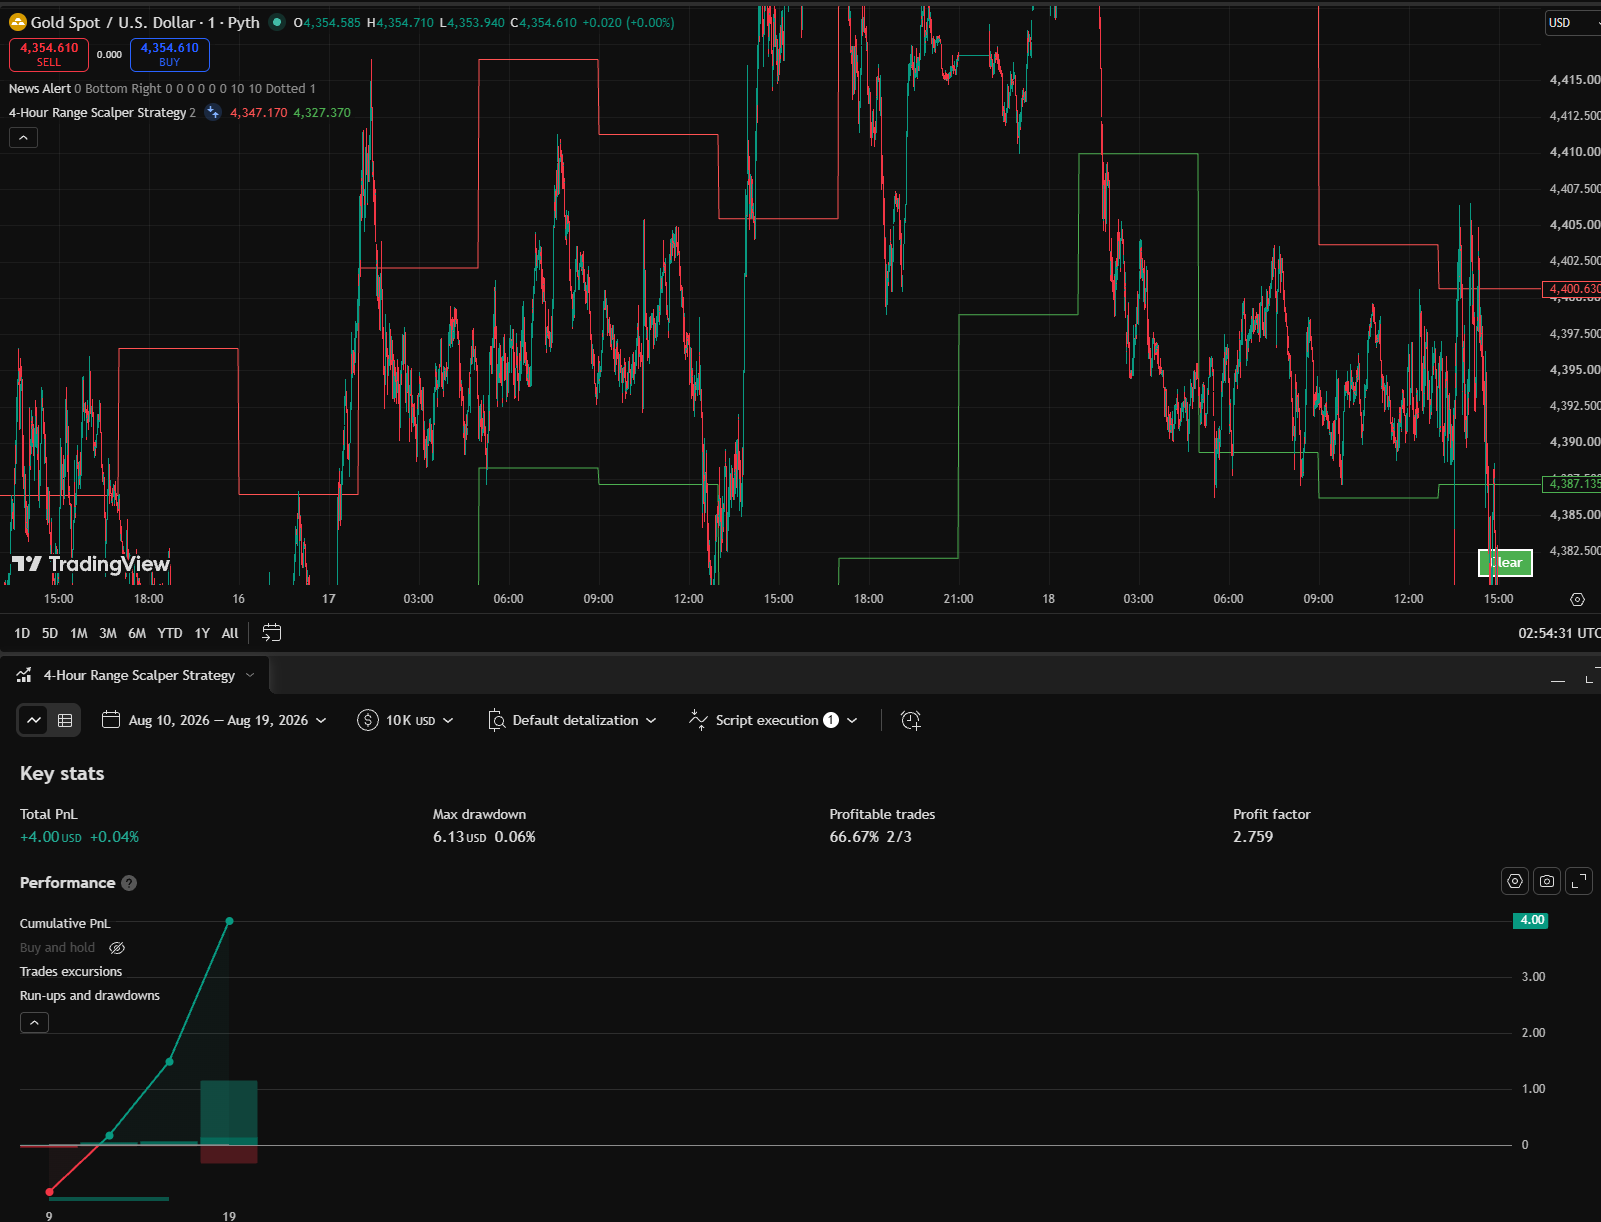
Task: Open the Script execution dropdown
Action: point(773,720)
